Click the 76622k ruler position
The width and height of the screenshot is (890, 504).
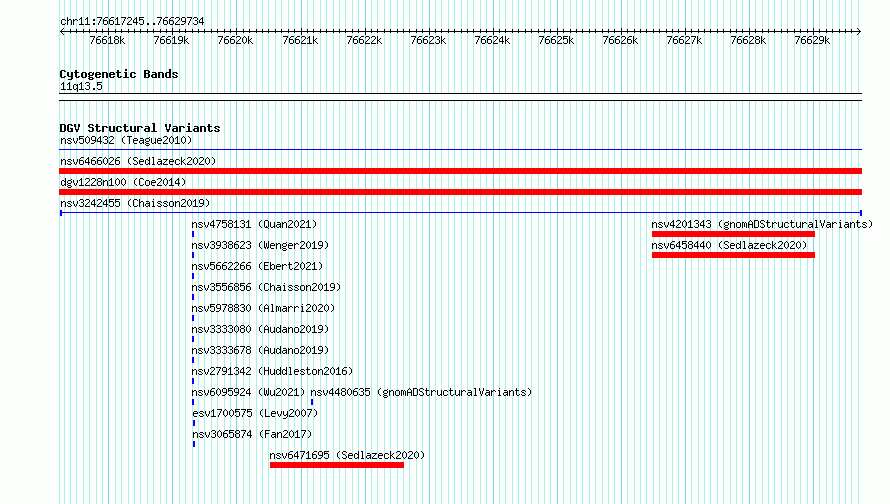pos(364,40)
